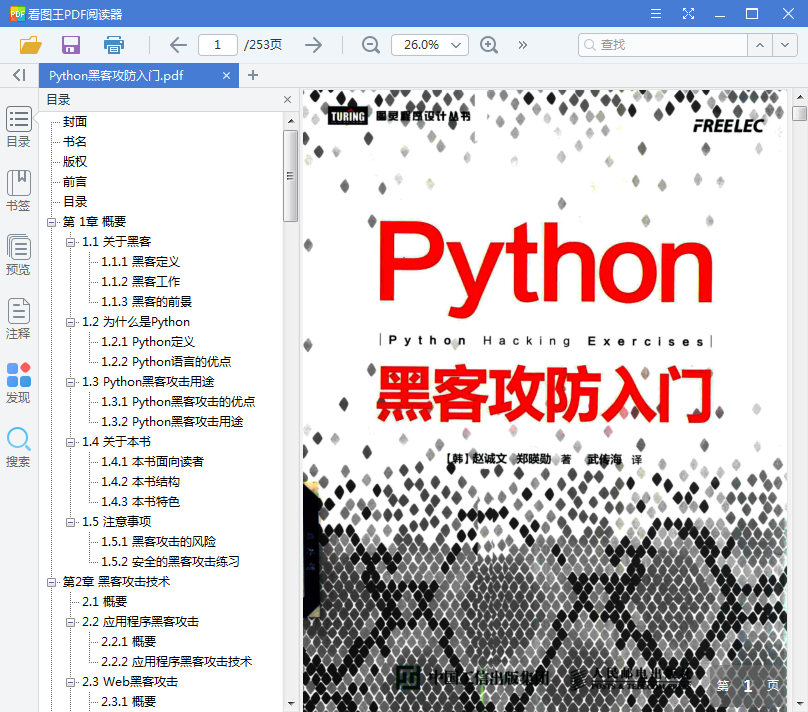Click outline panel scroll-up arrow
Viewport: 808px width, 712px height.
(x=291, y=121)
